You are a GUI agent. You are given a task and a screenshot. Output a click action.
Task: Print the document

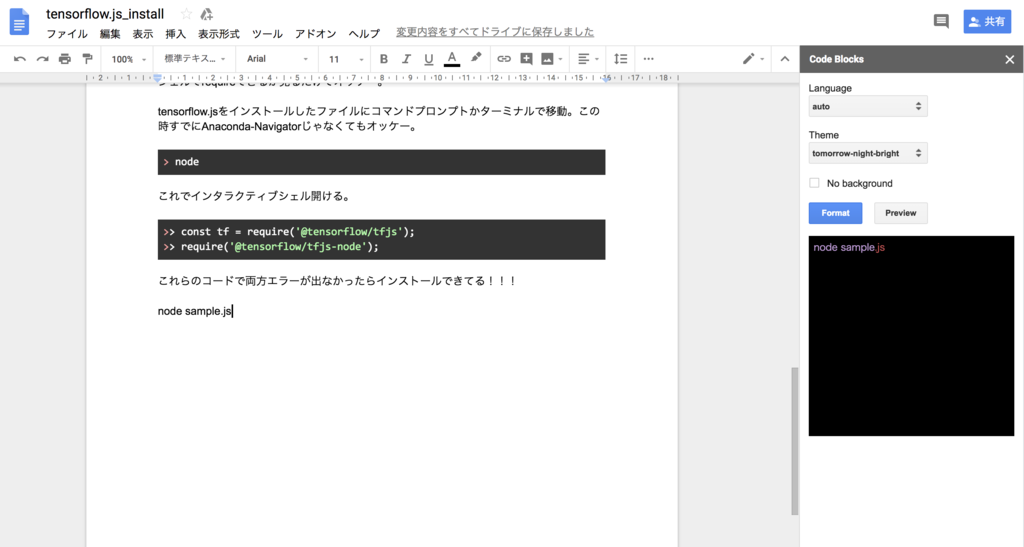[65, 59]
